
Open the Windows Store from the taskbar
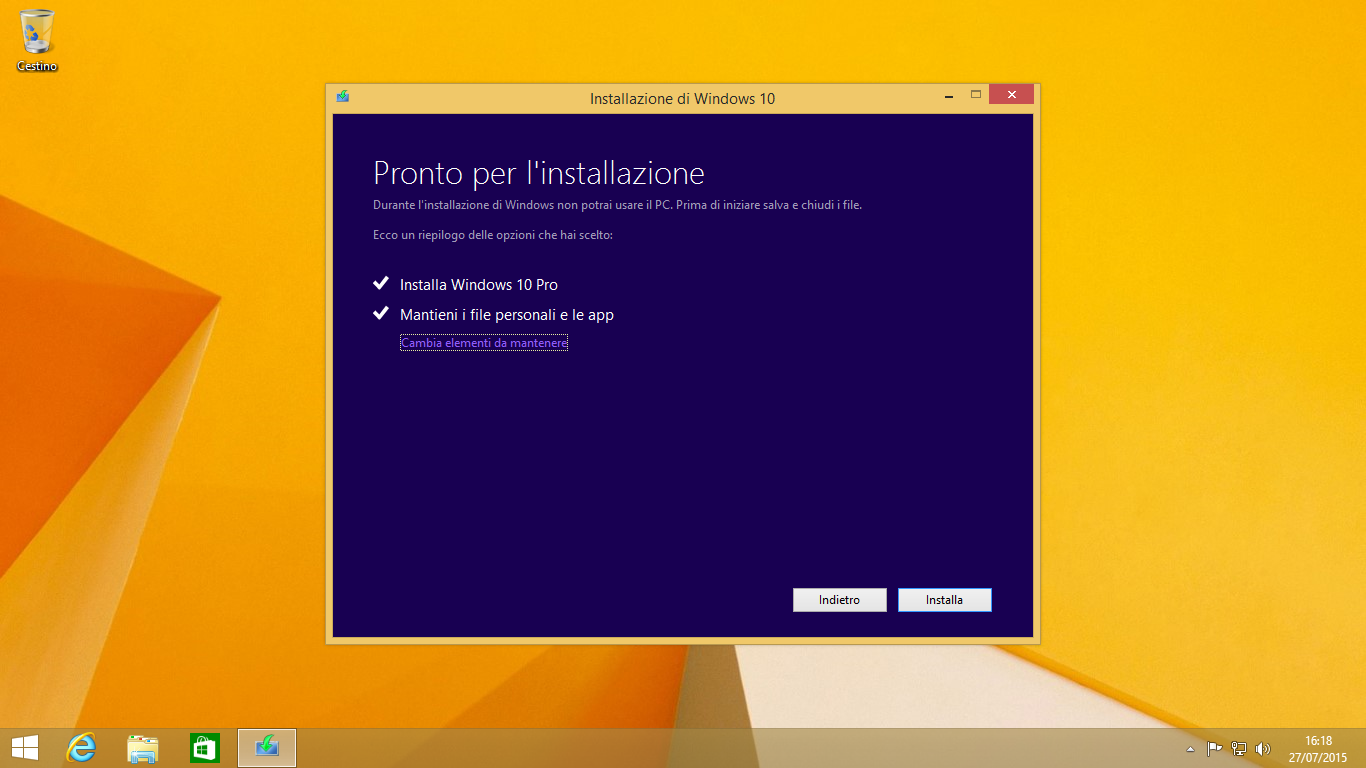click(204, 747)
